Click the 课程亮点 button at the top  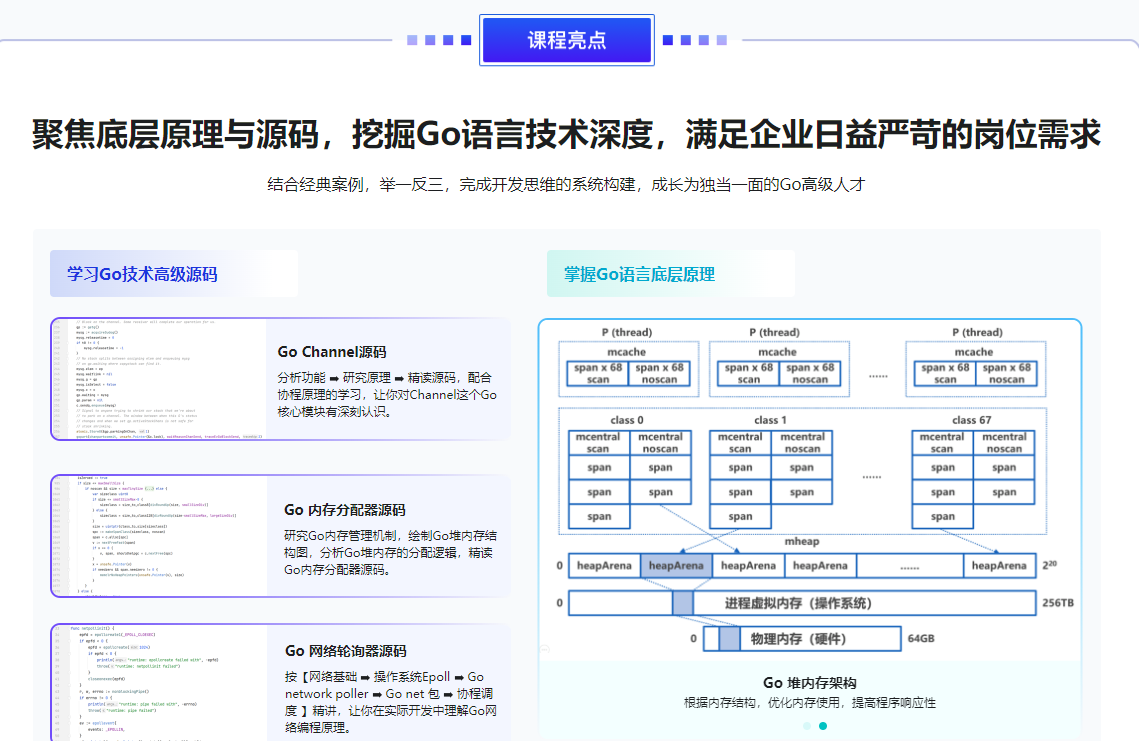[x=566, y=39]
